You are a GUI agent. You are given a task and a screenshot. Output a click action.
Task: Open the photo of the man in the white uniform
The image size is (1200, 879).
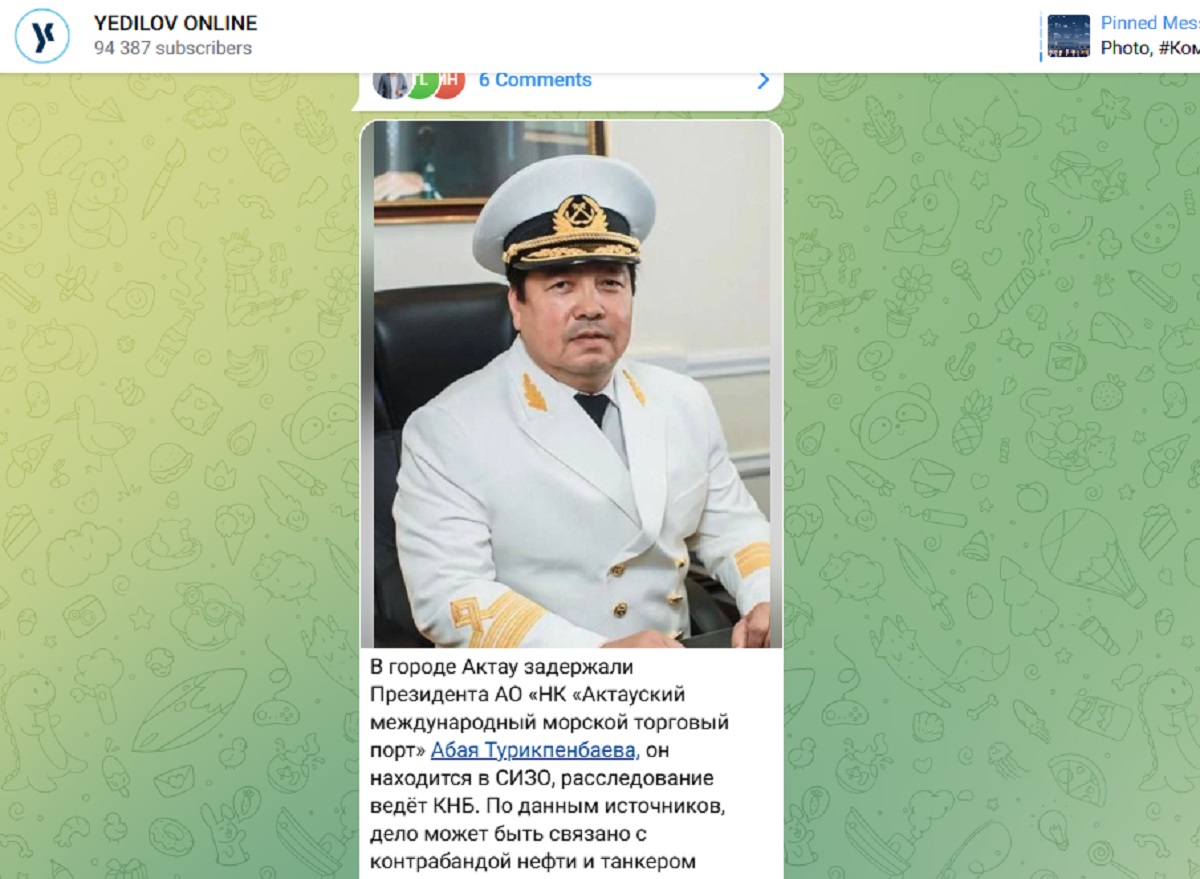tap(571, 384)
